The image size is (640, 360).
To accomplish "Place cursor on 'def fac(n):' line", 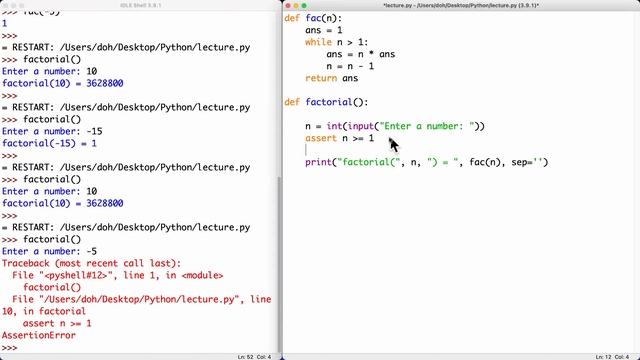I will (x=313, y=18).
